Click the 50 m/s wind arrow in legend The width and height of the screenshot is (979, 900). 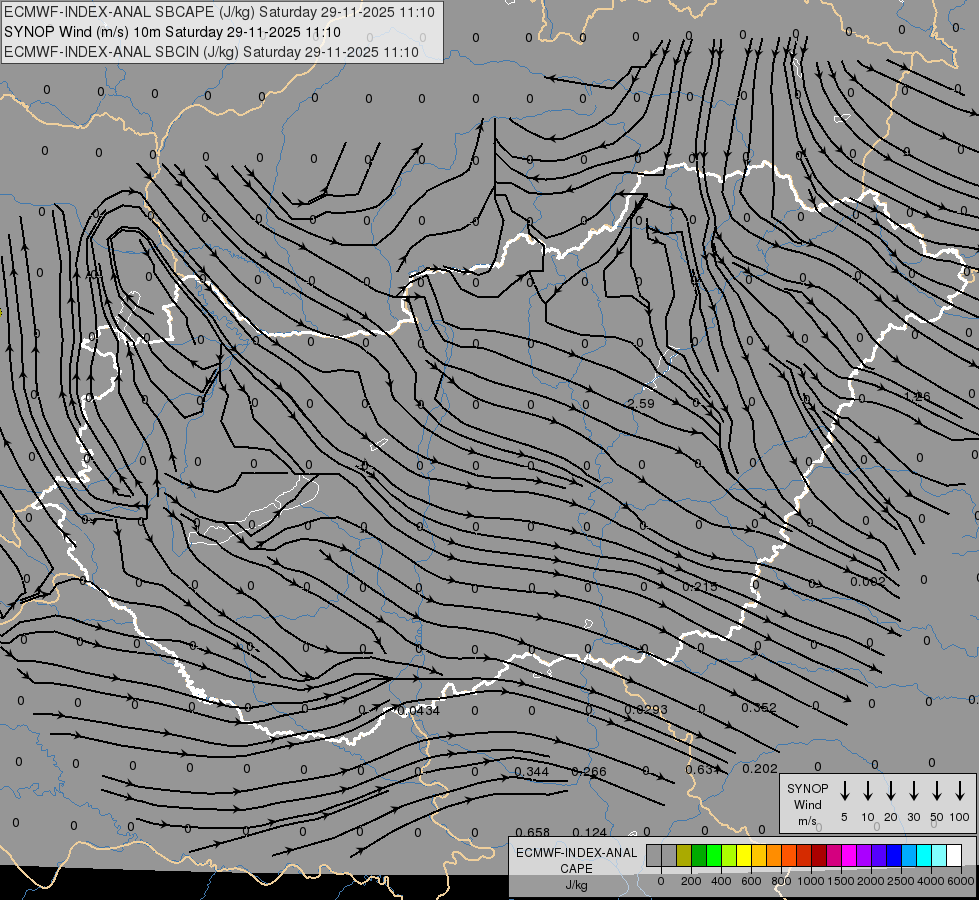tap(937, 790)
